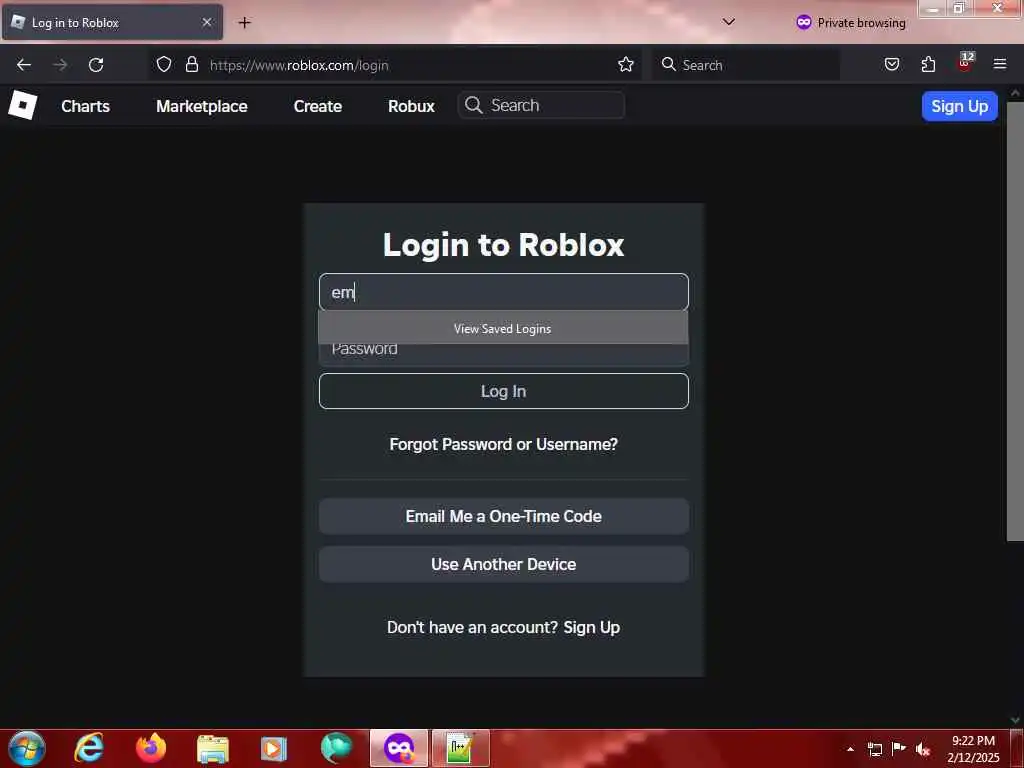Open Windows Explorer folder taskbar icon
Viewport: 1024px width, 768px height.
pos(213,748)
